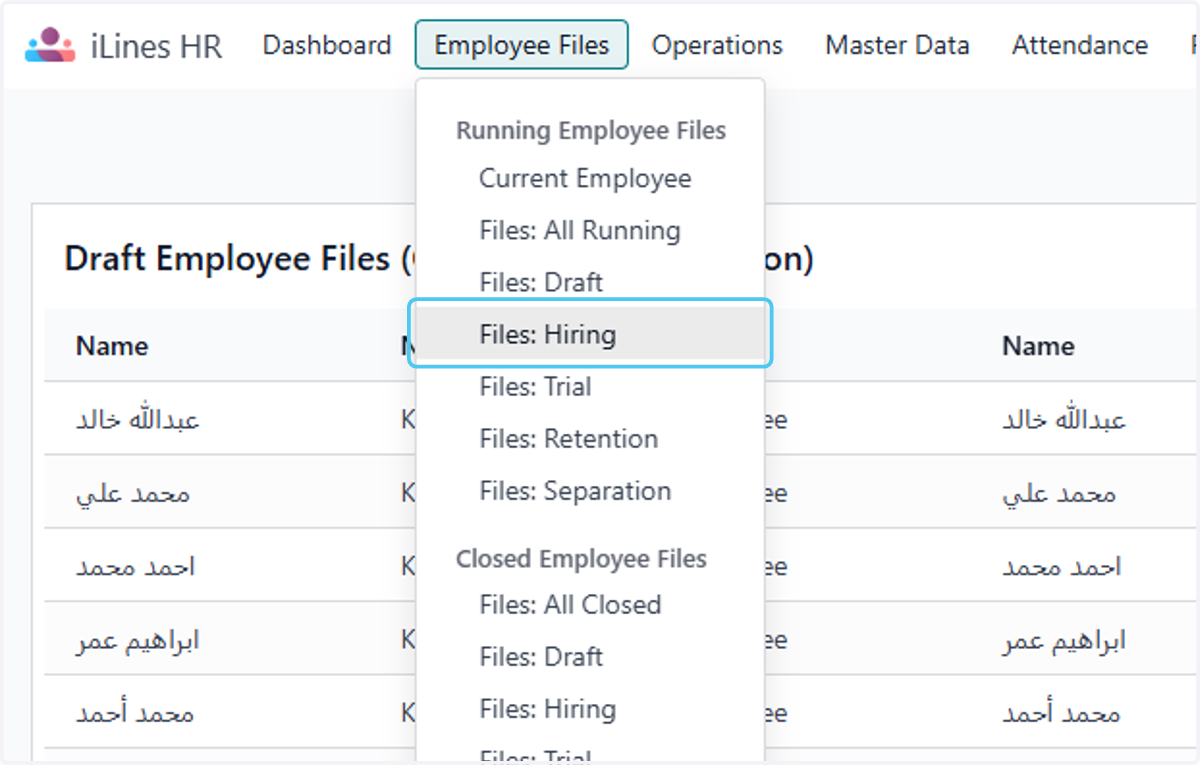1200x765 pixels.
Task: Open Files: Retention entry
Action: click(x=569, y=438)
